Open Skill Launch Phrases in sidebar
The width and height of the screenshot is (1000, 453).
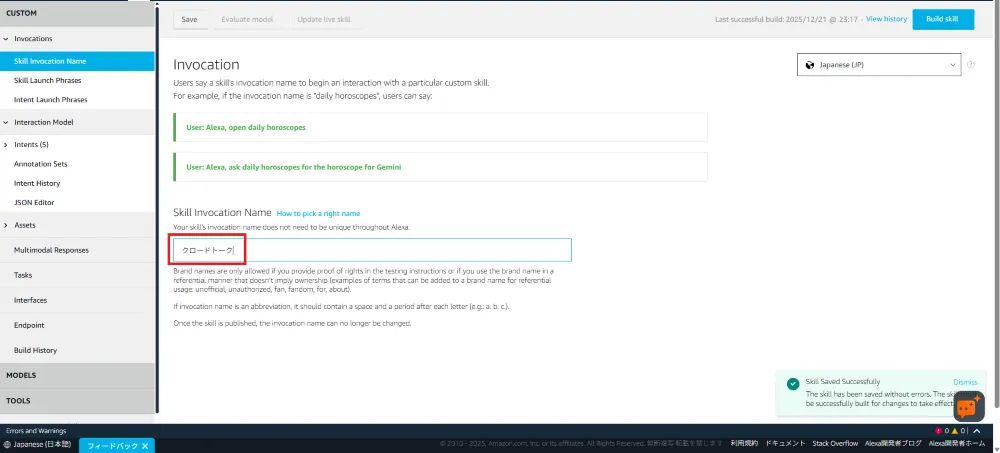point(47,80)
